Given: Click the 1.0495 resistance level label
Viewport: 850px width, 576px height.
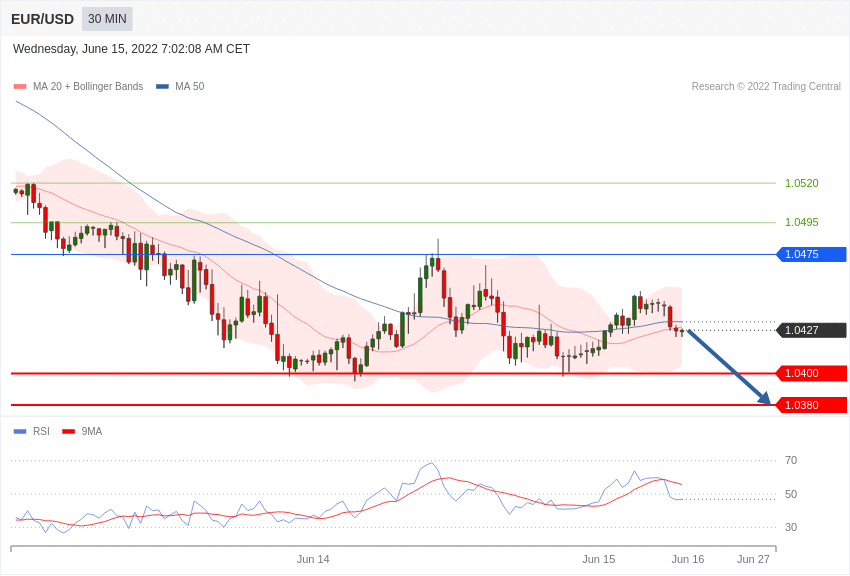Looking at the screenshot, I should point(802,222).
